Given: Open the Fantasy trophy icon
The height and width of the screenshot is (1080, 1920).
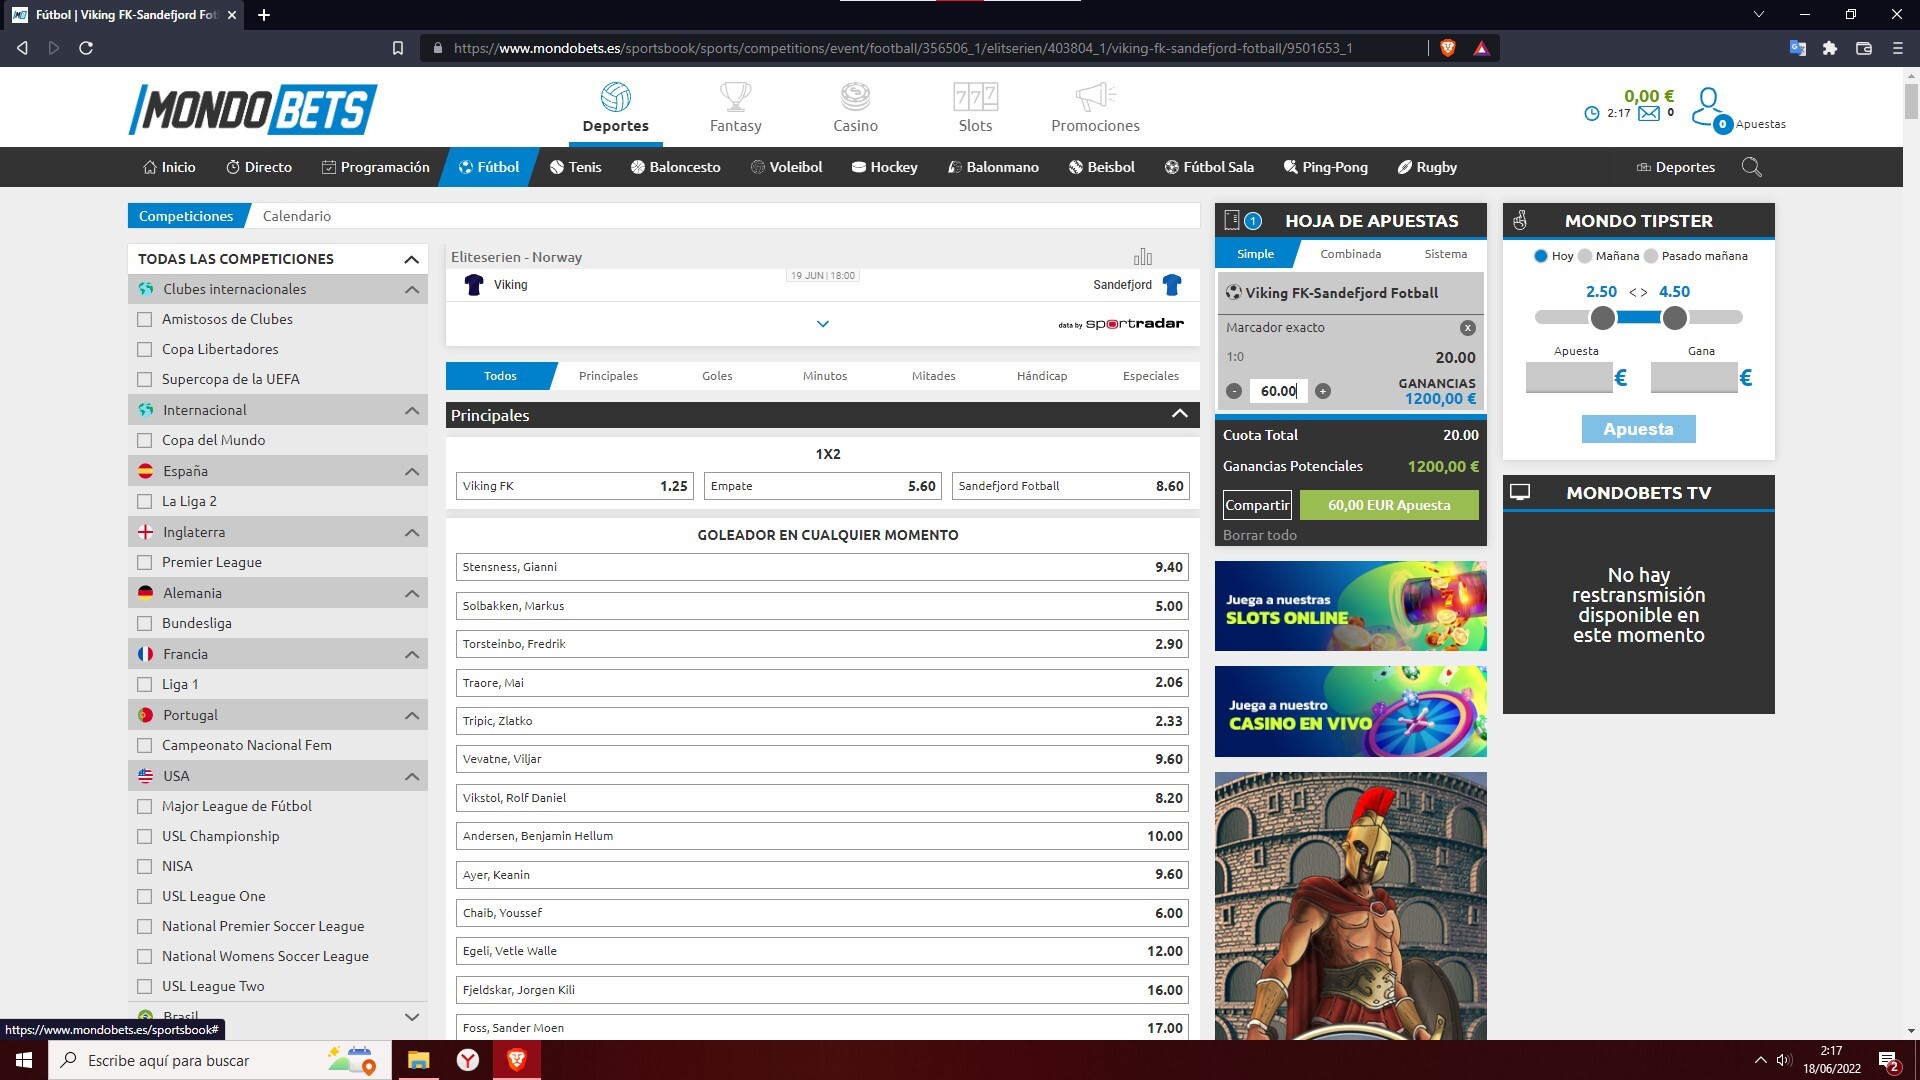Looking at the screenshot, I should tap(735, 97).
